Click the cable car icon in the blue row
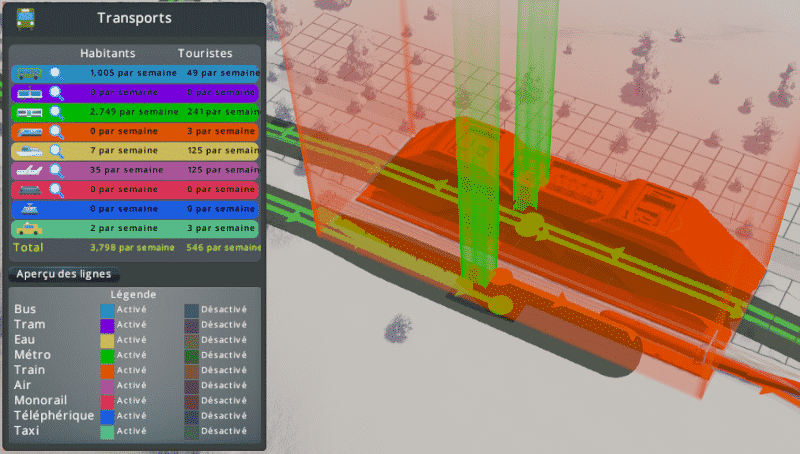 29,209
